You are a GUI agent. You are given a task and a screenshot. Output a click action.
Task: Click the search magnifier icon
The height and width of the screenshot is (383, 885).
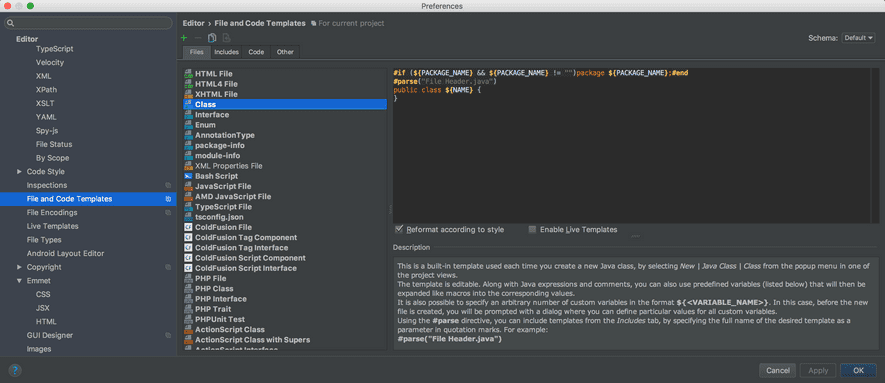click(x=11, y=23)
